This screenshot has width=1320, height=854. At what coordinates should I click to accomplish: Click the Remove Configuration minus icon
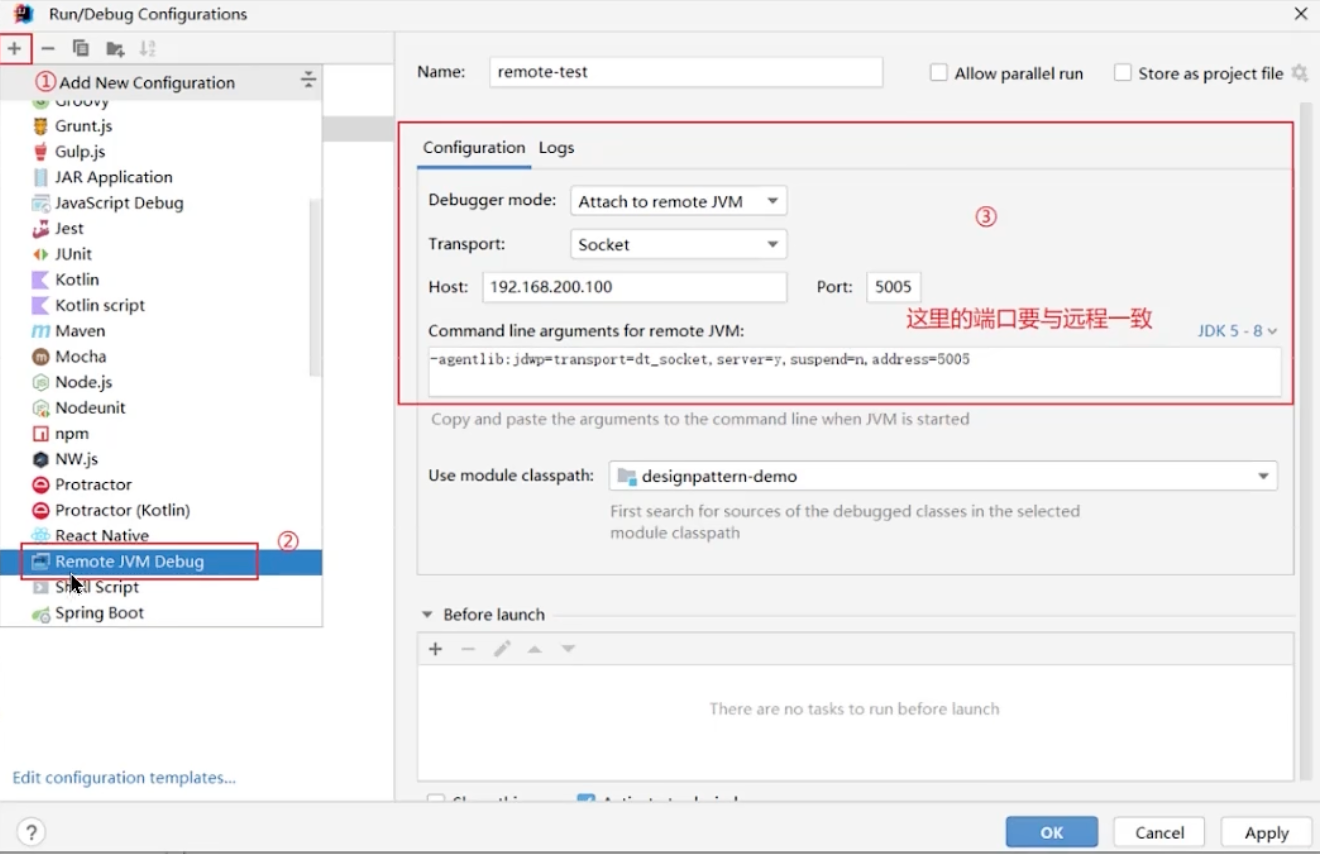(x=48, y=48)
